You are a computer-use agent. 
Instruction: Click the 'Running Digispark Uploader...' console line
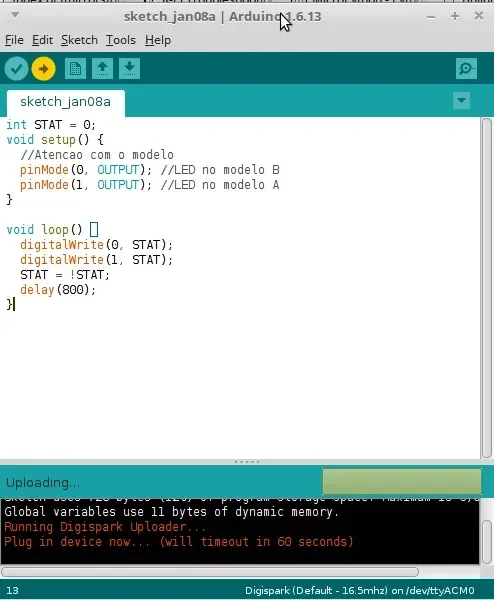point(105,527)
